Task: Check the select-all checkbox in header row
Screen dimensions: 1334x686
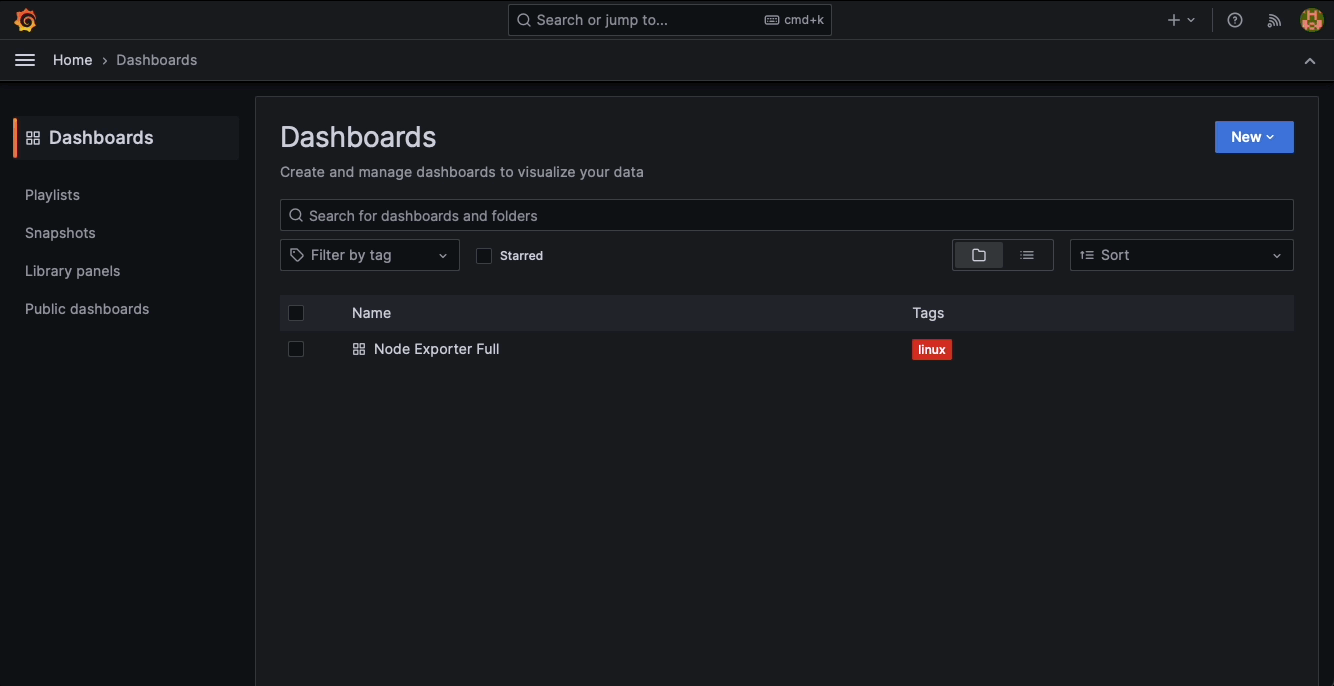Action: click(296, 313)
